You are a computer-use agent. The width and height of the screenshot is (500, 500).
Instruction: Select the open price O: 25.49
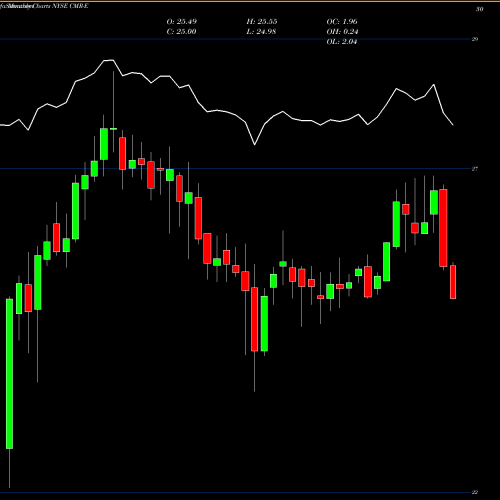(182, 22)
